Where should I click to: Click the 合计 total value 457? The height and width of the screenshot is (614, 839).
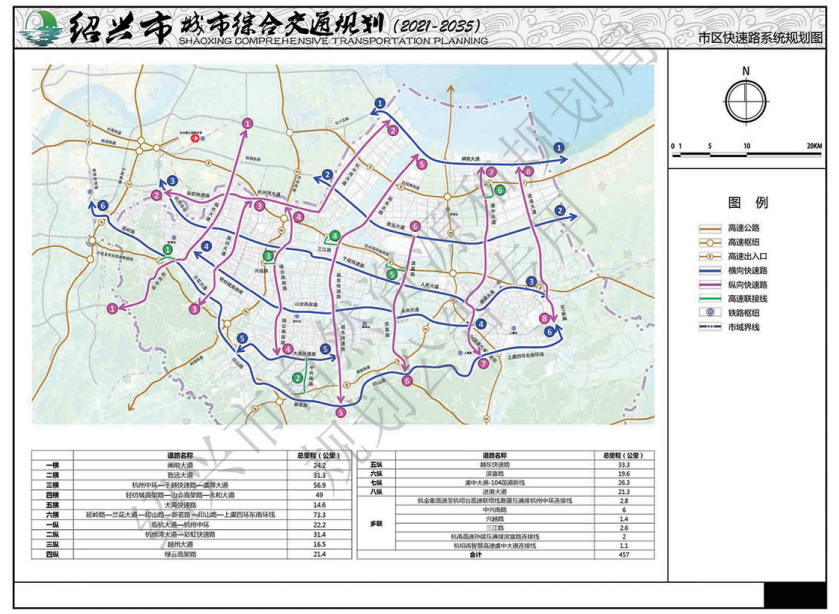pos(623,553)
